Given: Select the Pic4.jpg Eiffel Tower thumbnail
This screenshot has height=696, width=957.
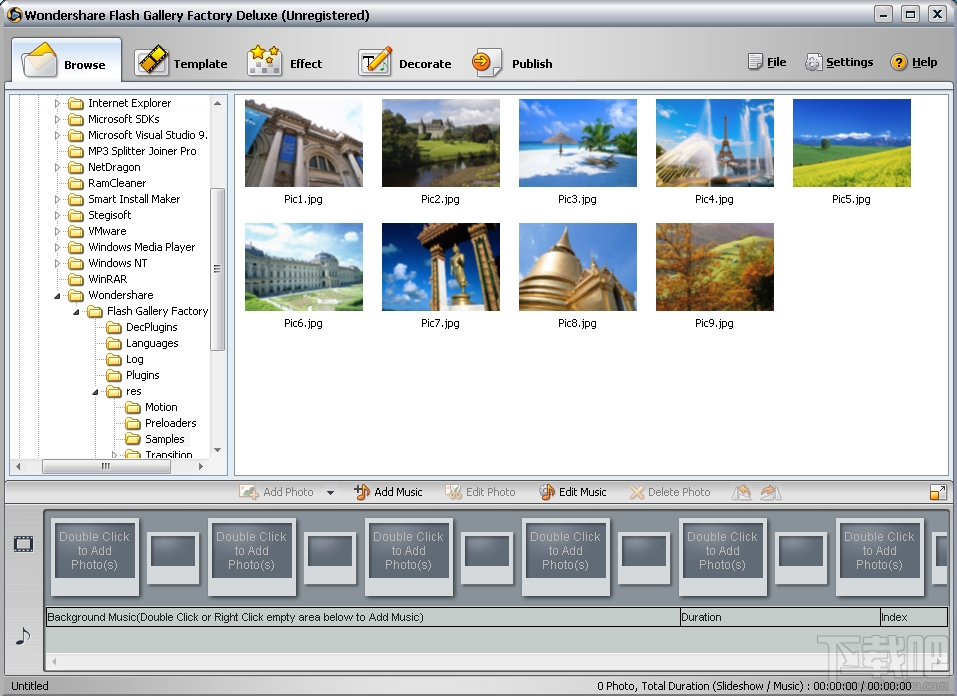Looking at the screenshot, I should pyautogui.click(x=714, y=143).
